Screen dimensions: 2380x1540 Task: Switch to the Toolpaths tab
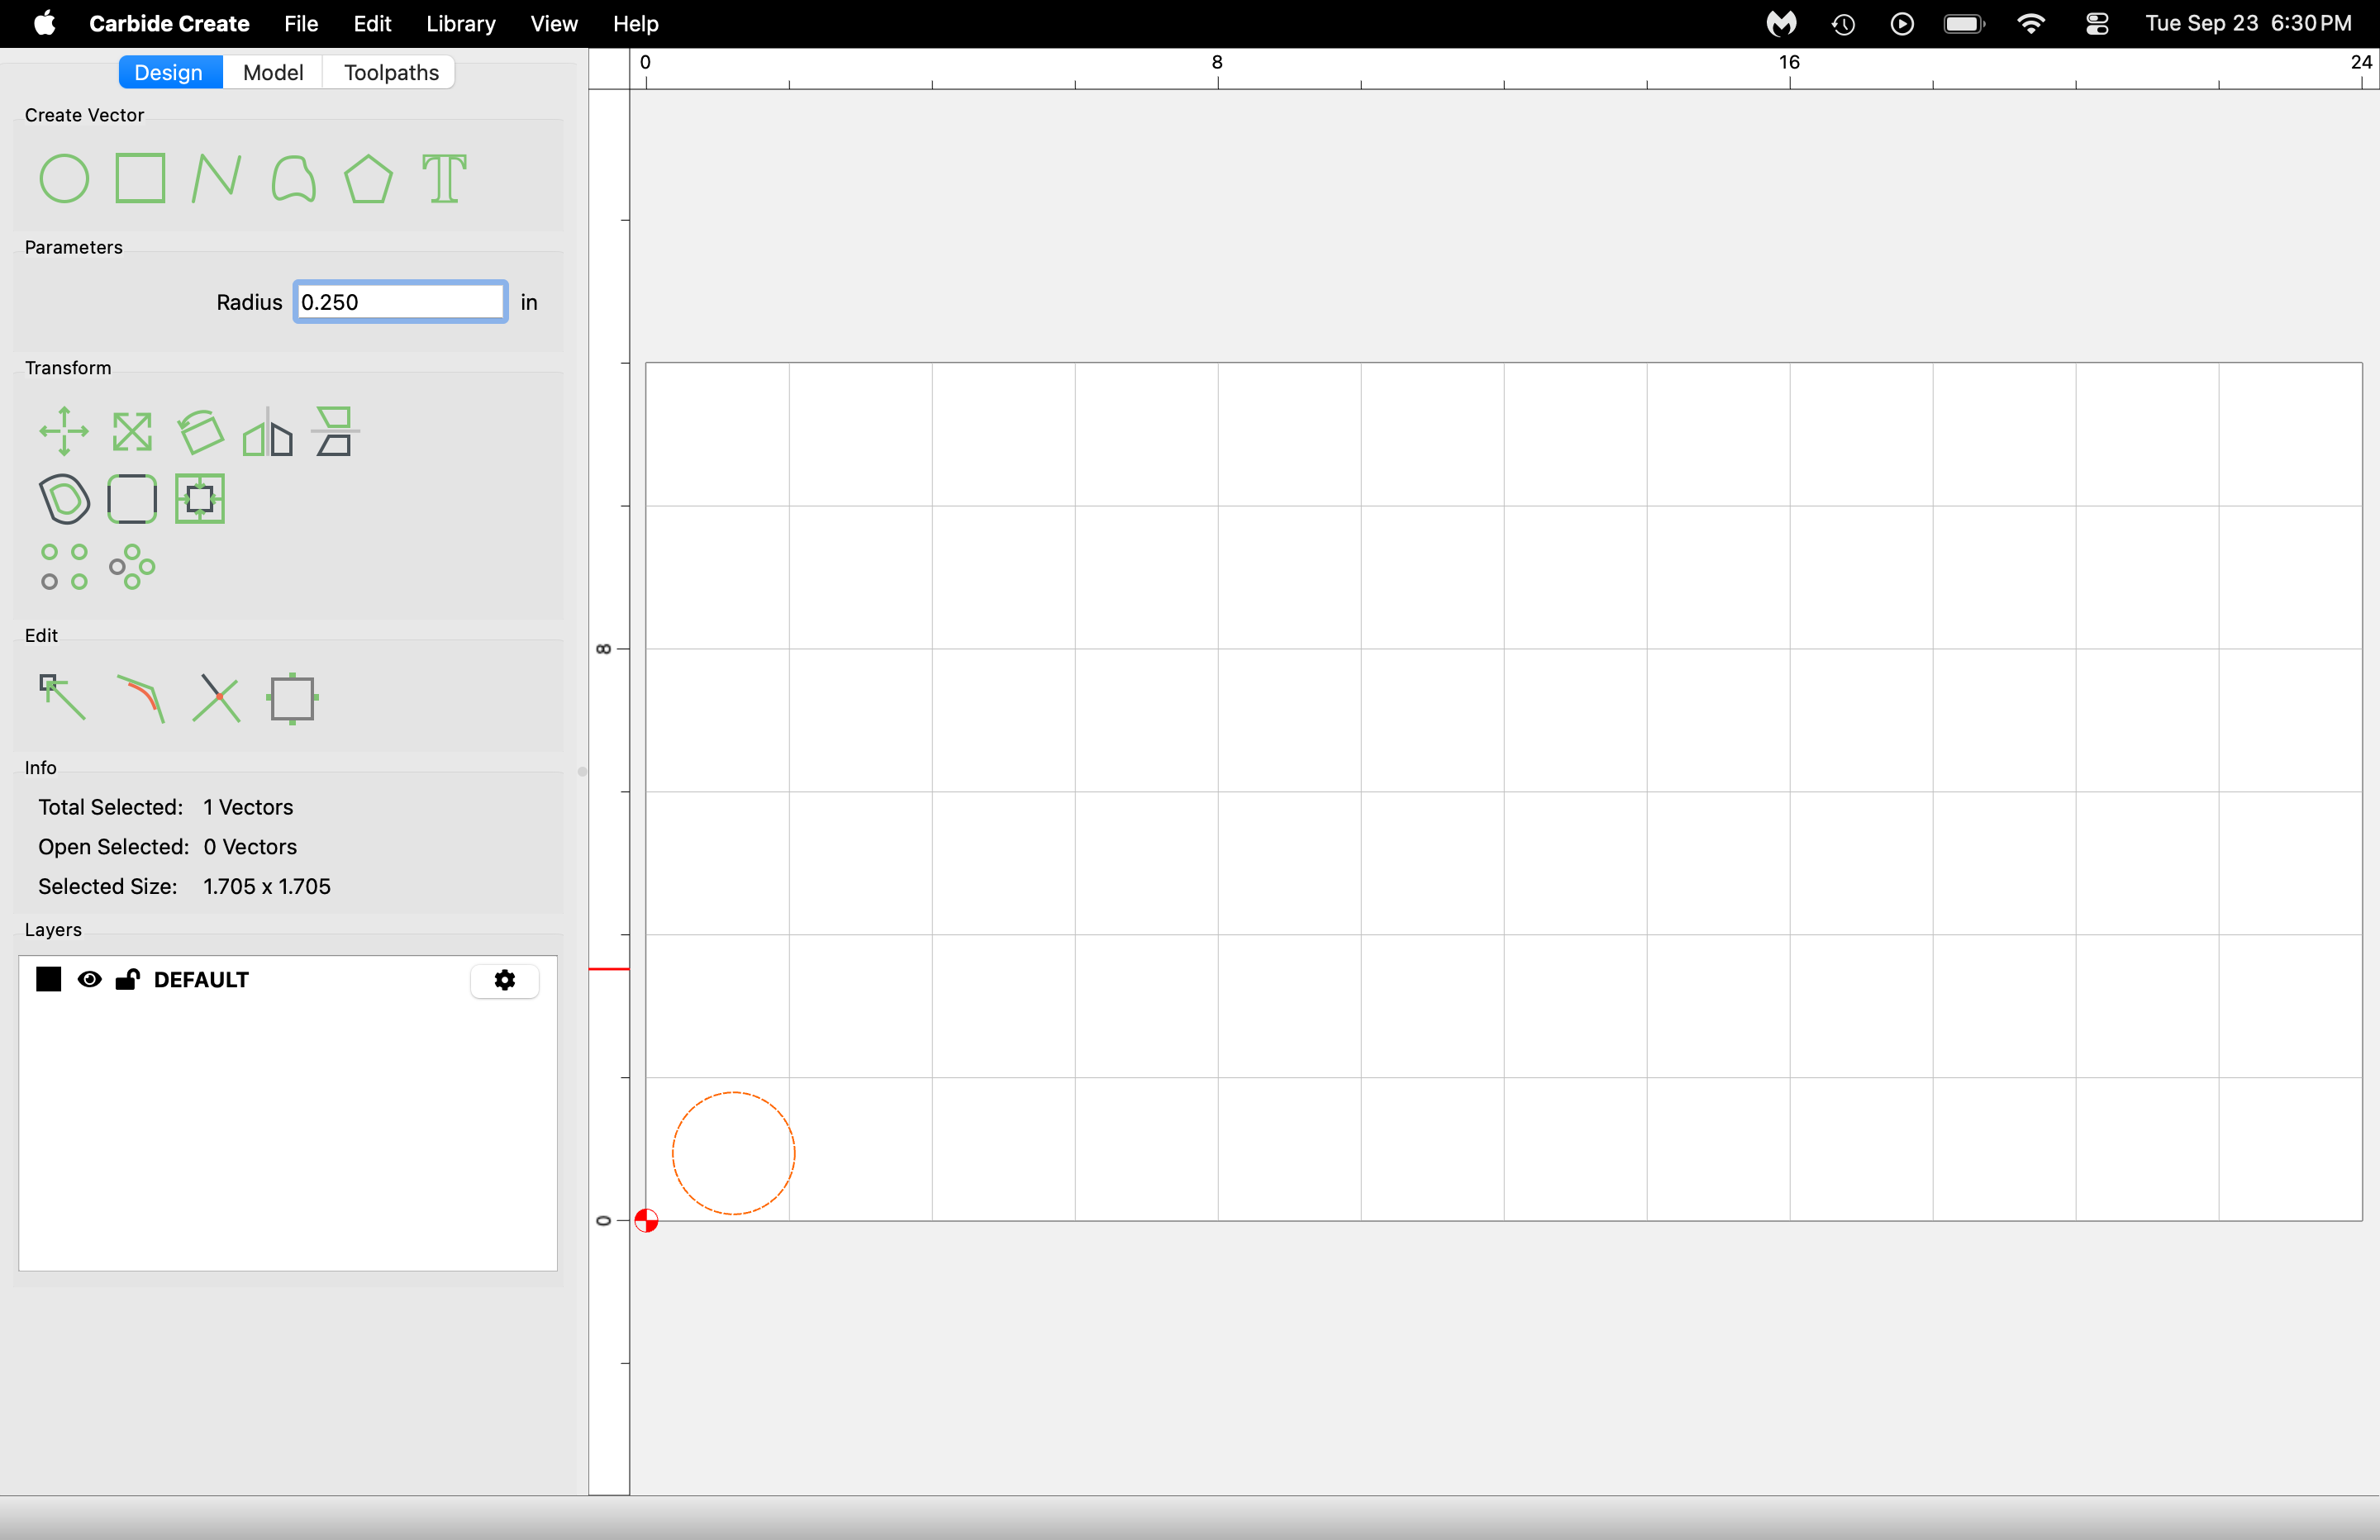coord(391,72)
